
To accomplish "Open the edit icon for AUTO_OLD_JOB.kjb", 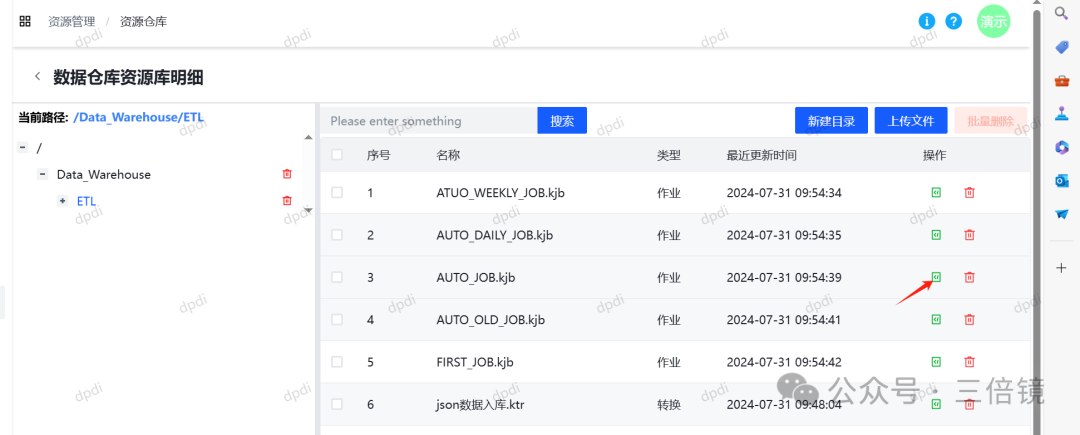I will 936,319.
